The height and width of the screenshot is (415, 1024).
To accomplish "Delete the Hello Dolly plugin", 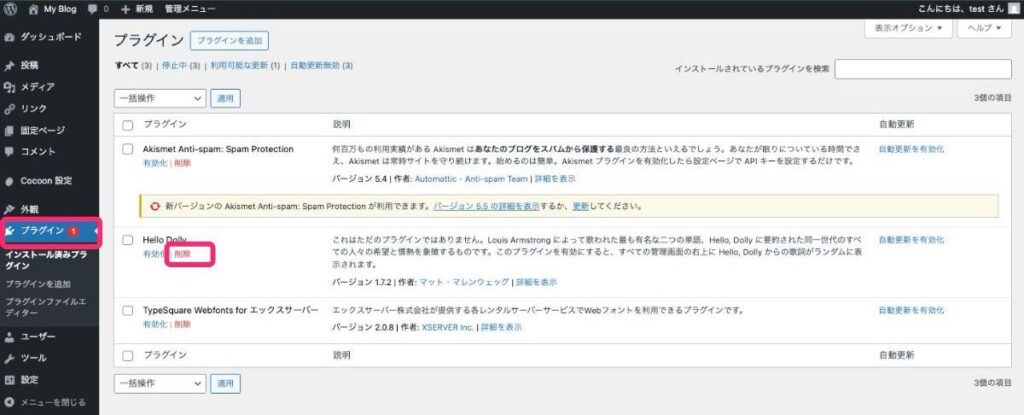I will 183,254.
